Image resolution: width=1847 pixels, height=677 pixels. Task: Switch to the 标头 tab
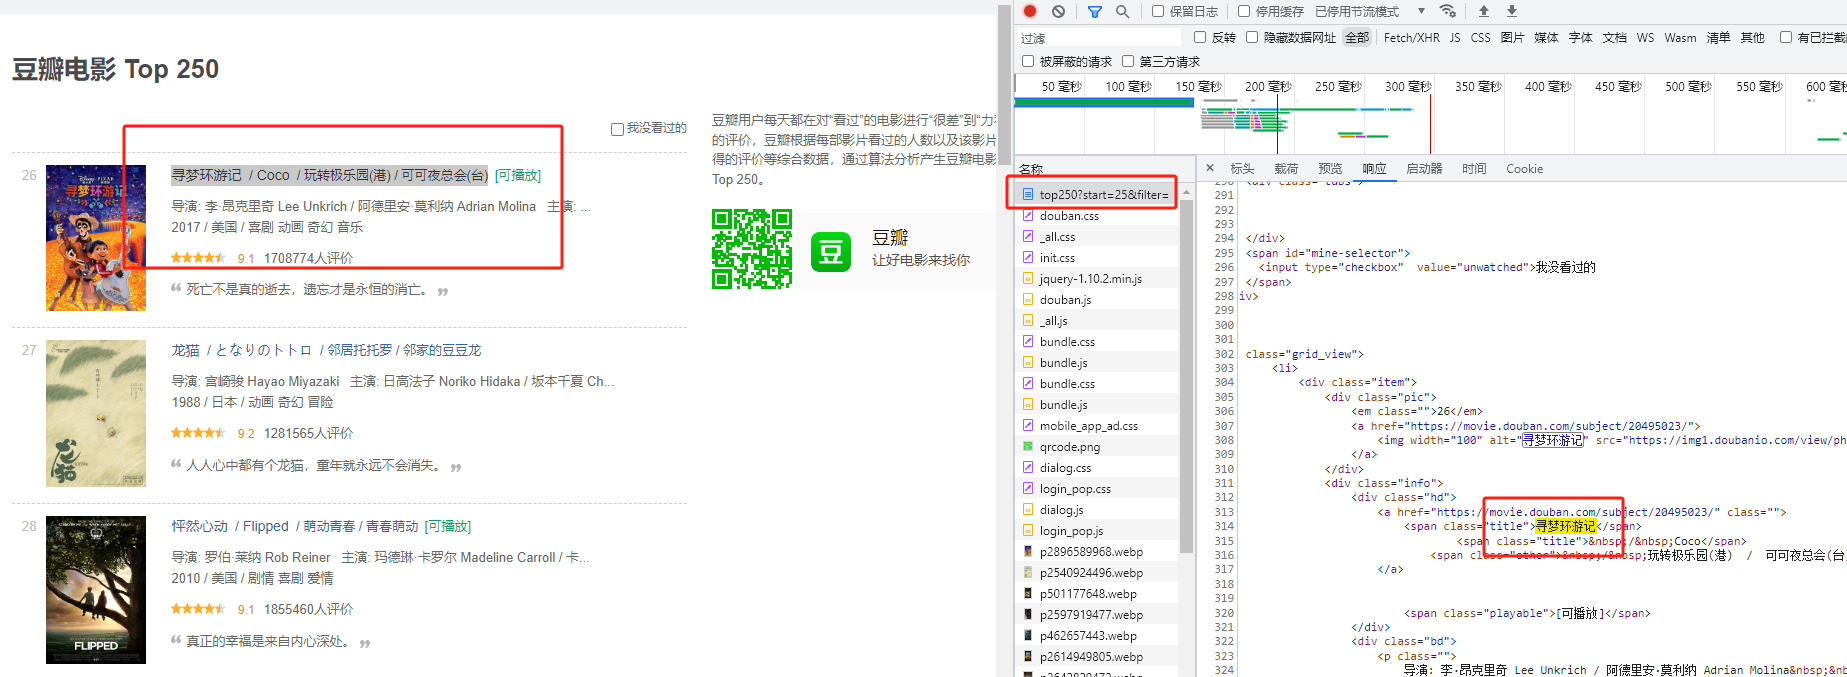coord(1242,169)
